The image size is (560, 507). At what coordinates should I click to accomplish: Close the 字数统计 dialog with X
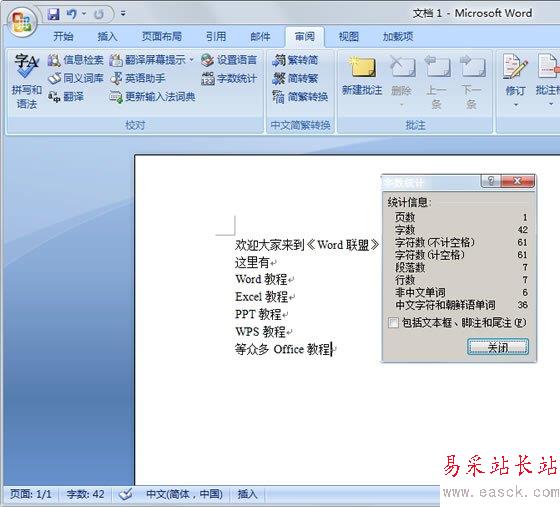(518, 181)
